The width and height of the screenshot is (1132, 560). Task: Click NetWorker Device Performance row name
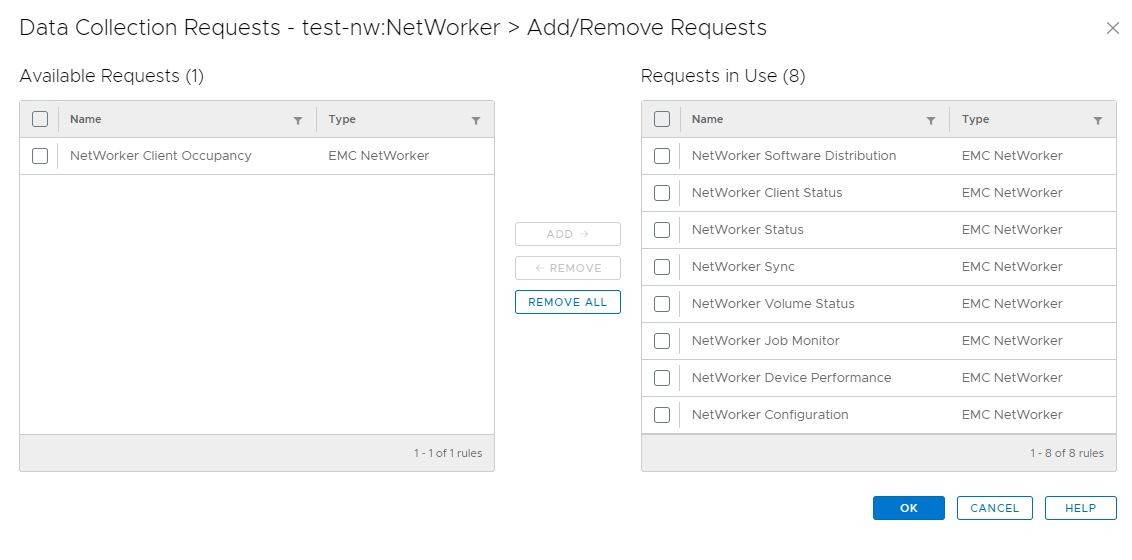click(791, 378)
